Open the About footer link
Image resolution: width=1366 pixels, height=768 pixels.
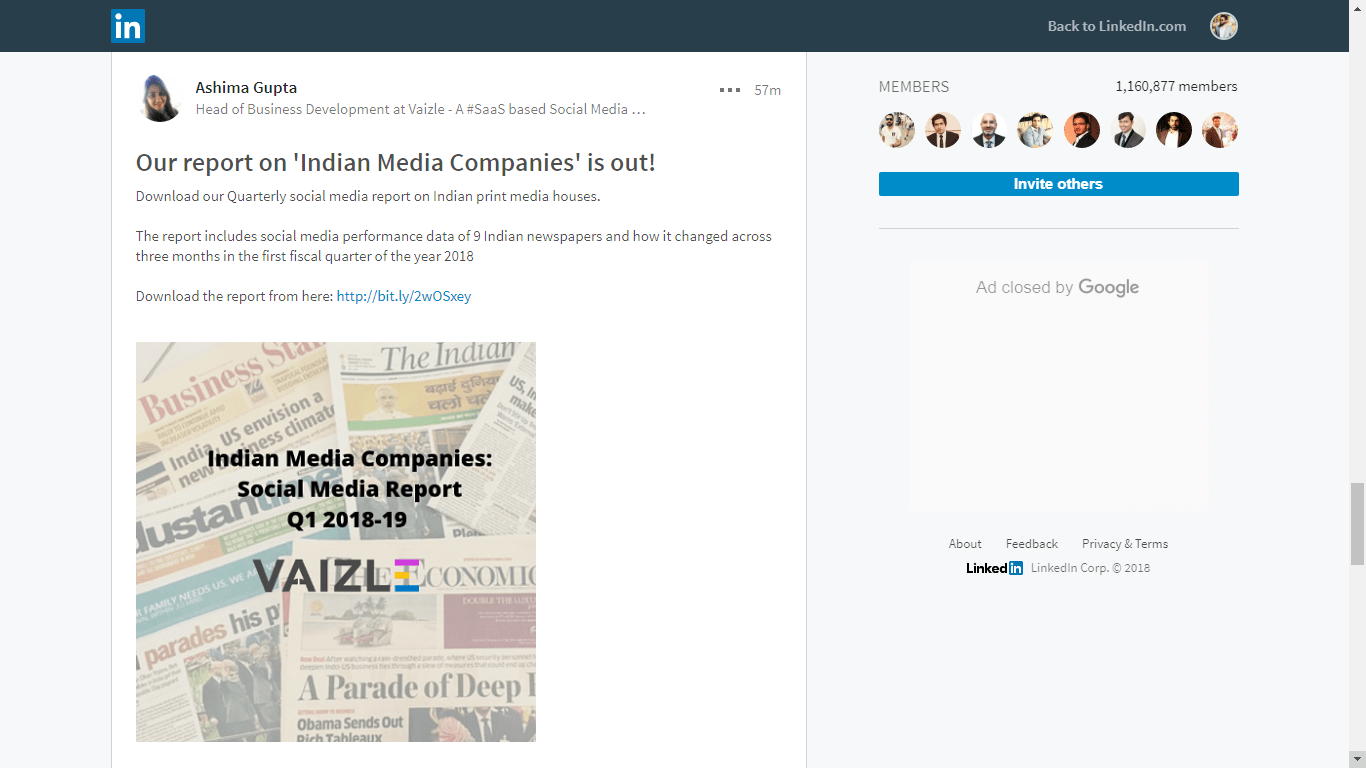click(x=965, y=544)
